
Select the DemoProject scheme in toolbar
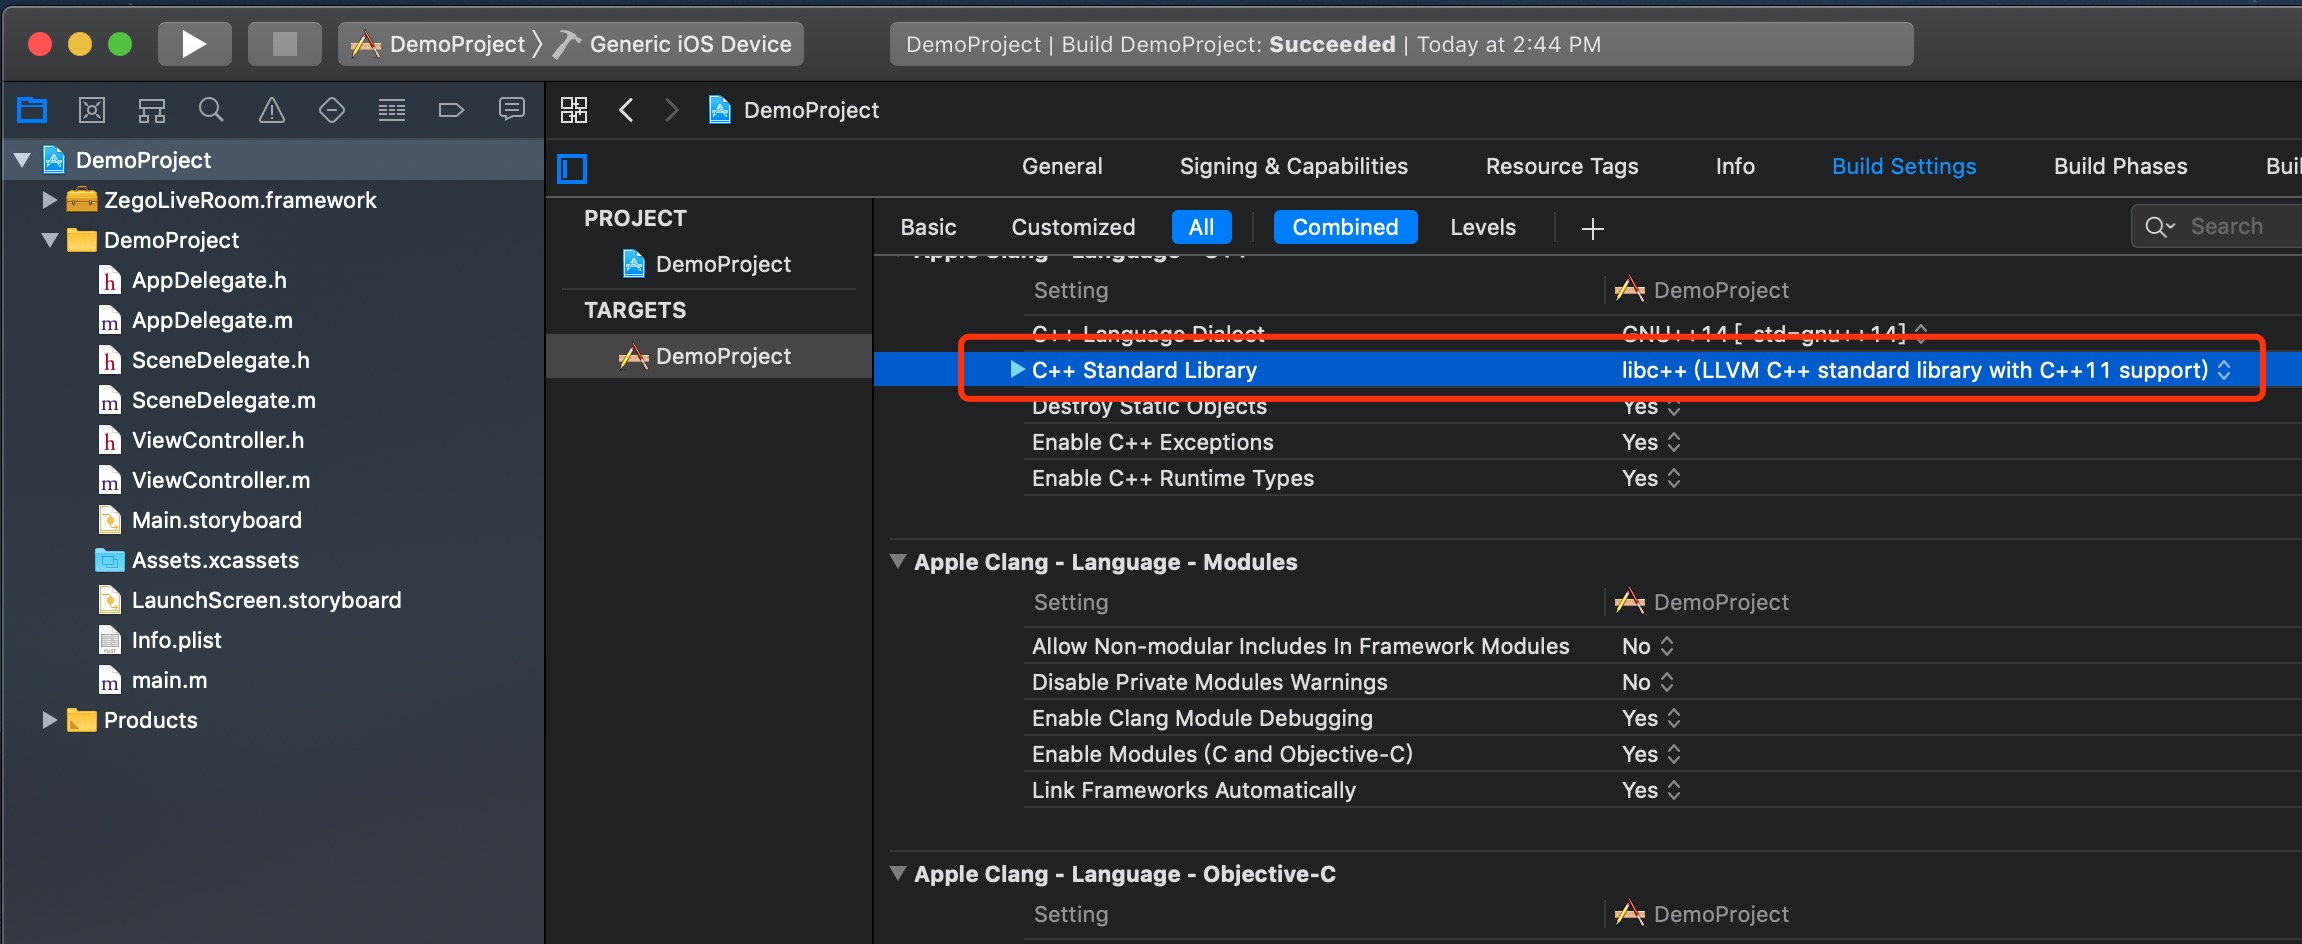click(438, 44)
